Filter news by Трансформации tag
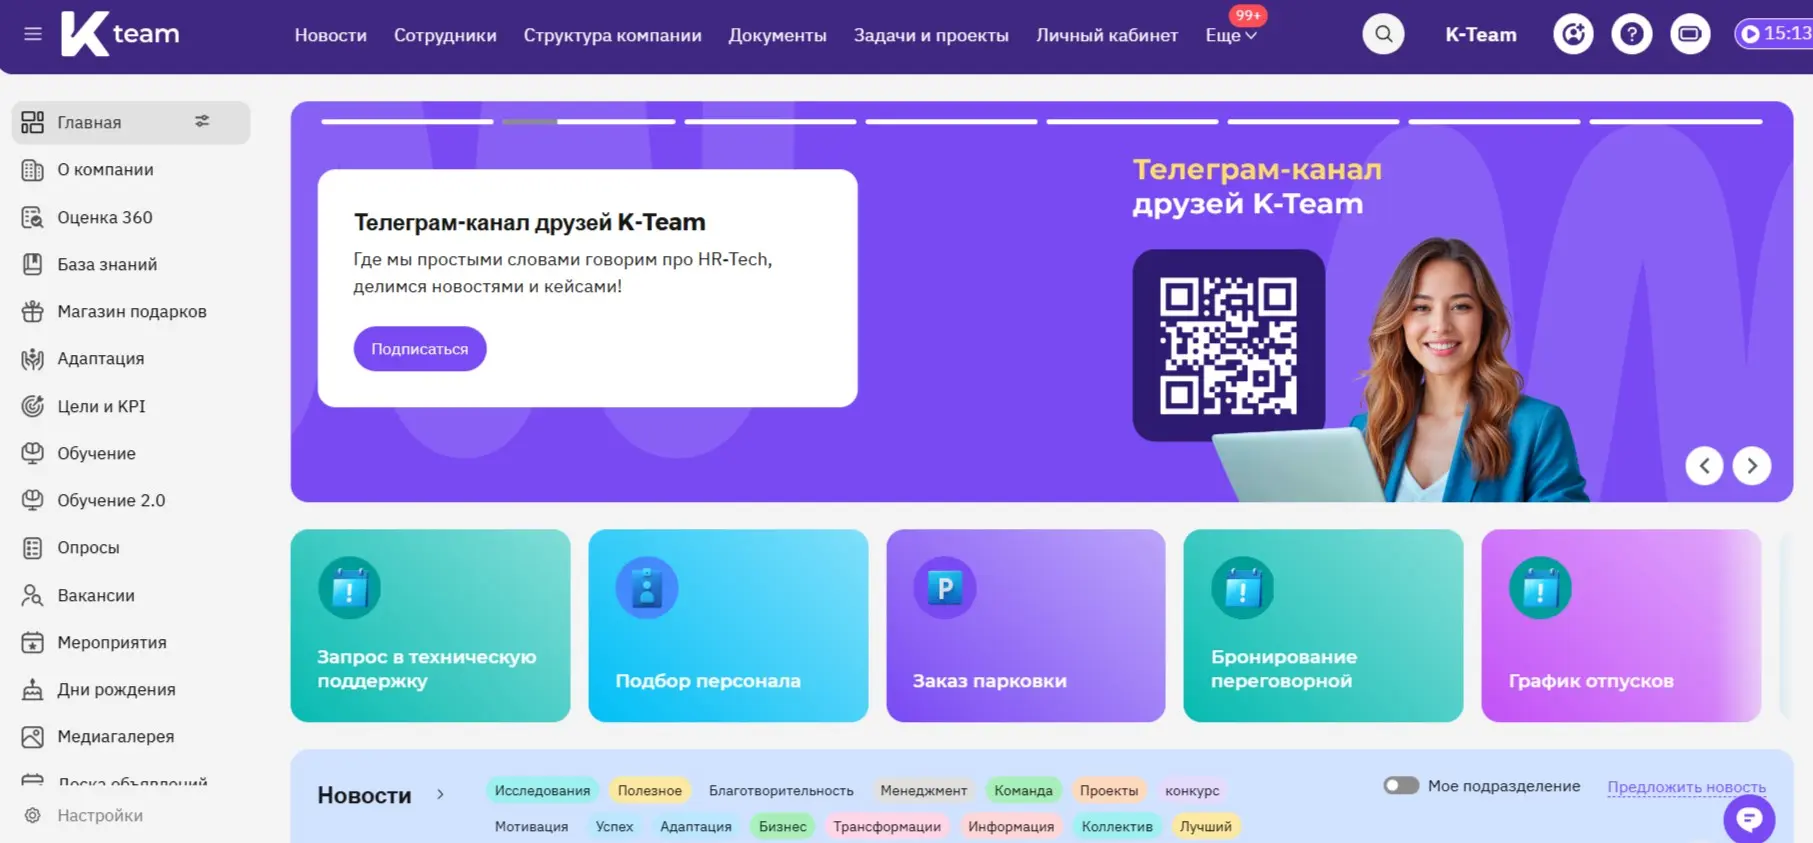This screenshot has height=843, width=1813. tap(887, 826)
